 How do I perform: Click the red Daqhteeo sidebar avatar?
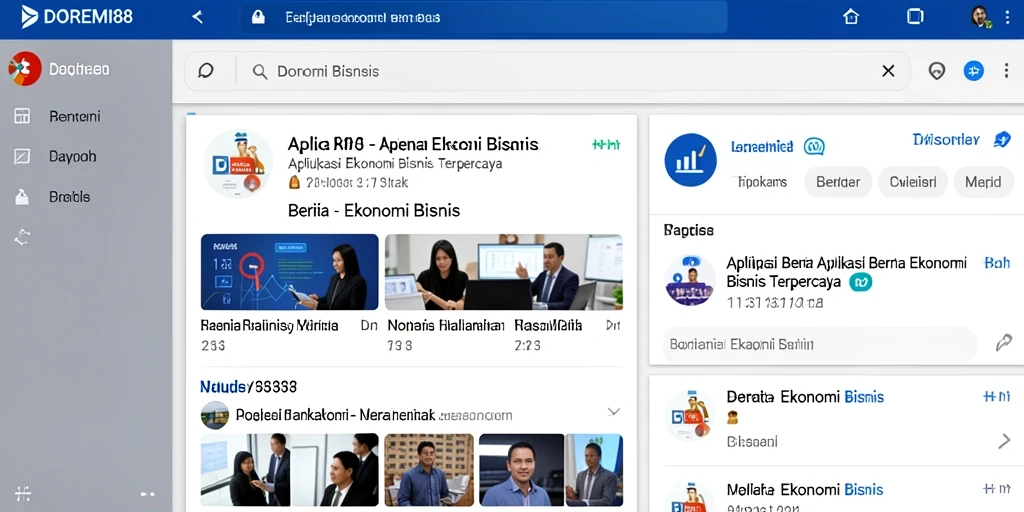point(25,69)
